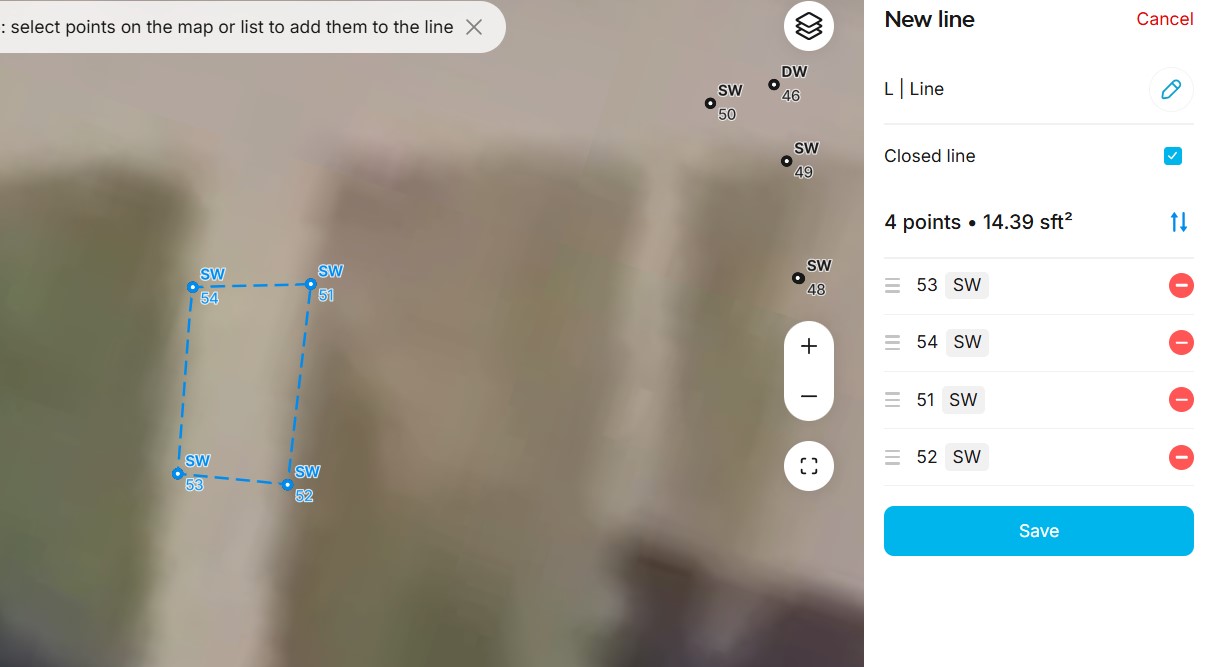1206x667 pixels.
Task: Remove point 54 from the line
Action: [x=1181, y=343]
